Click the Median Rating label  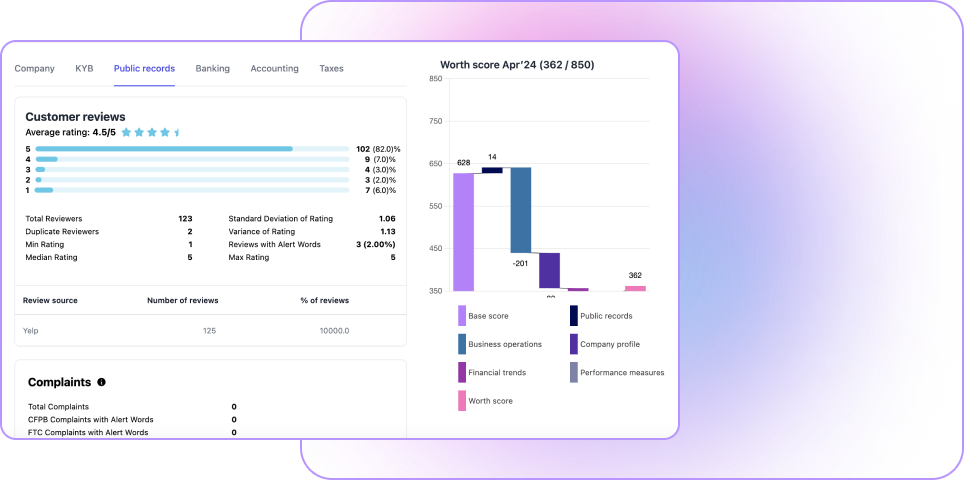pos(52,258)
